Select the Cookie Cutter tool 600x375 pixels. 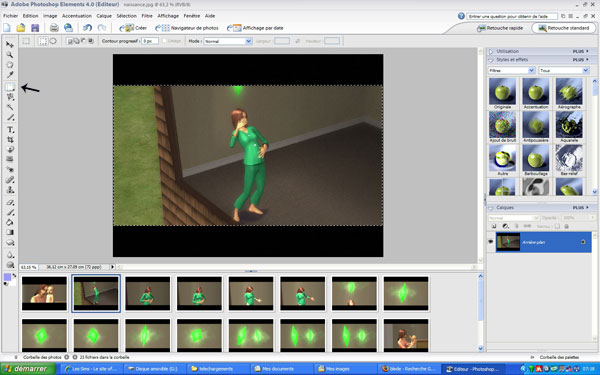coord(10,149)
